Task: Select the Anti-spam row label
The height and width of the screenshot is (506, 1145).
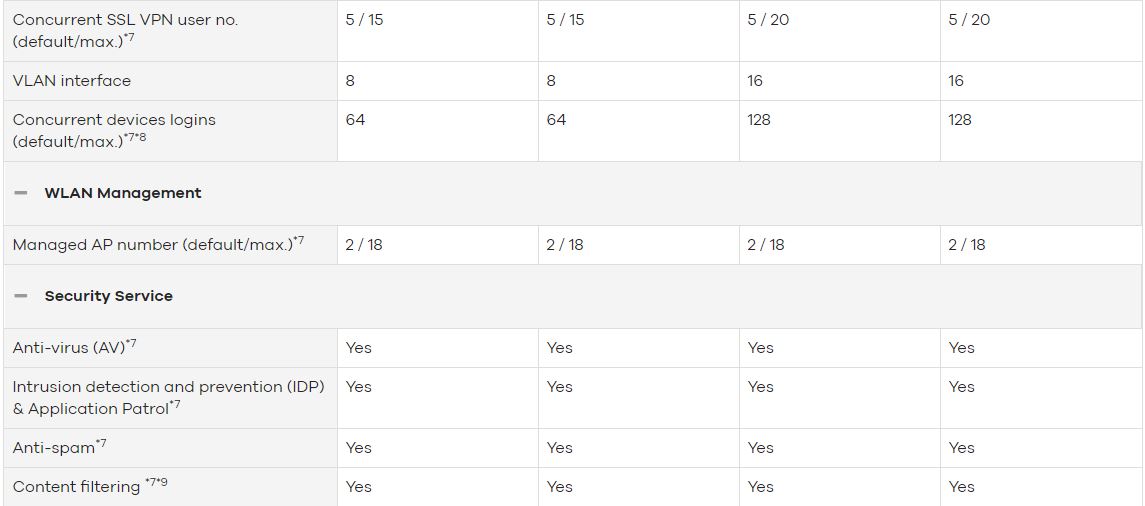Action: (53, 449)
